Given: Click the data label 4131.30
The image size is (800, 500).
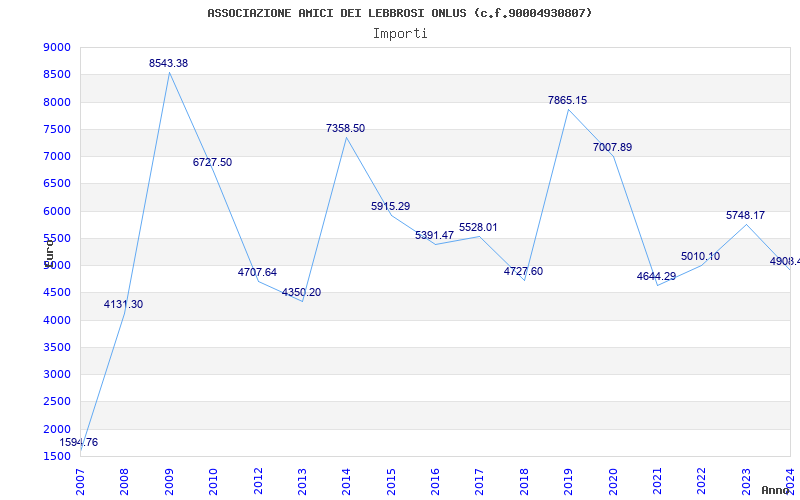Looking at the screenshot, I should 123,305.
